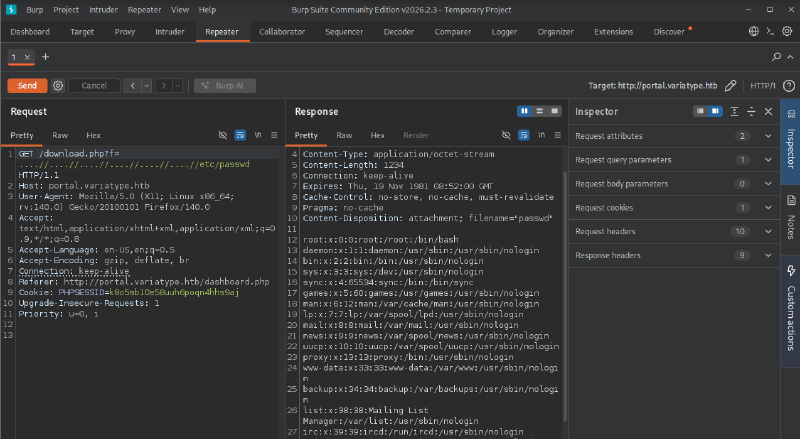
Task: Open the HTTP/1 protocol selector
Action: click(x=762, y=86)
